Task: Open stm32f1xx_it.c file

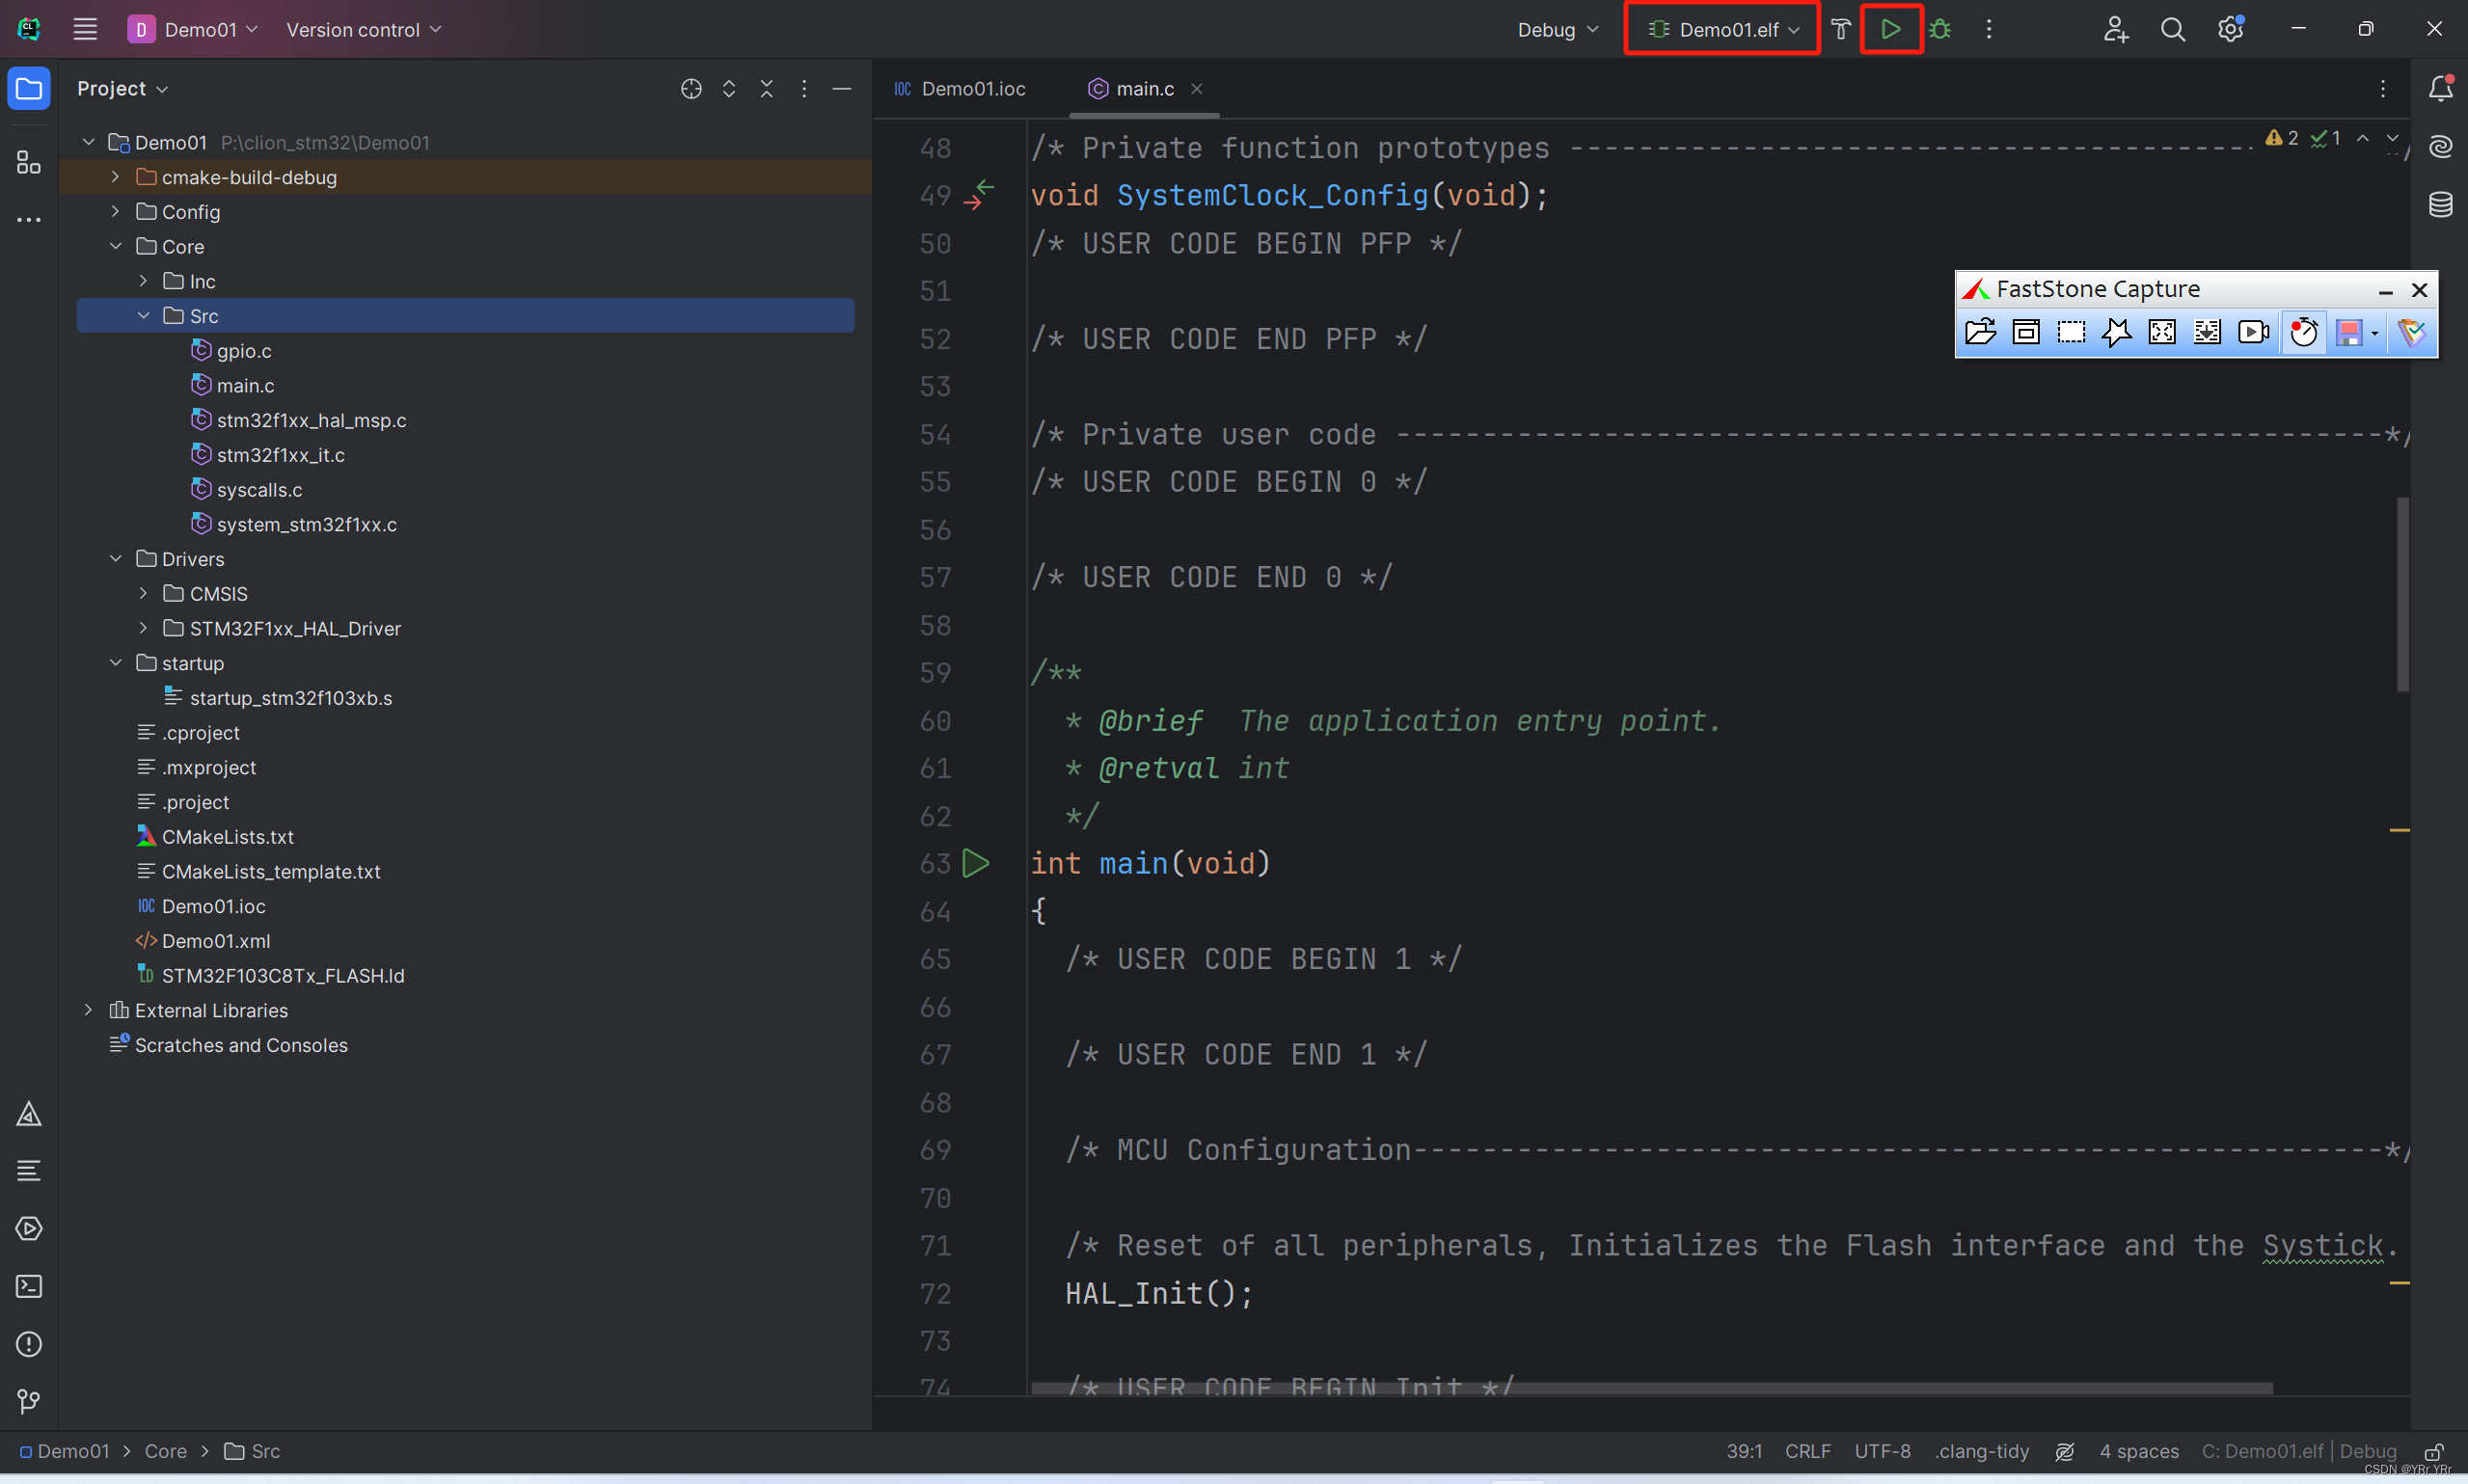Action: coord(281,455)
